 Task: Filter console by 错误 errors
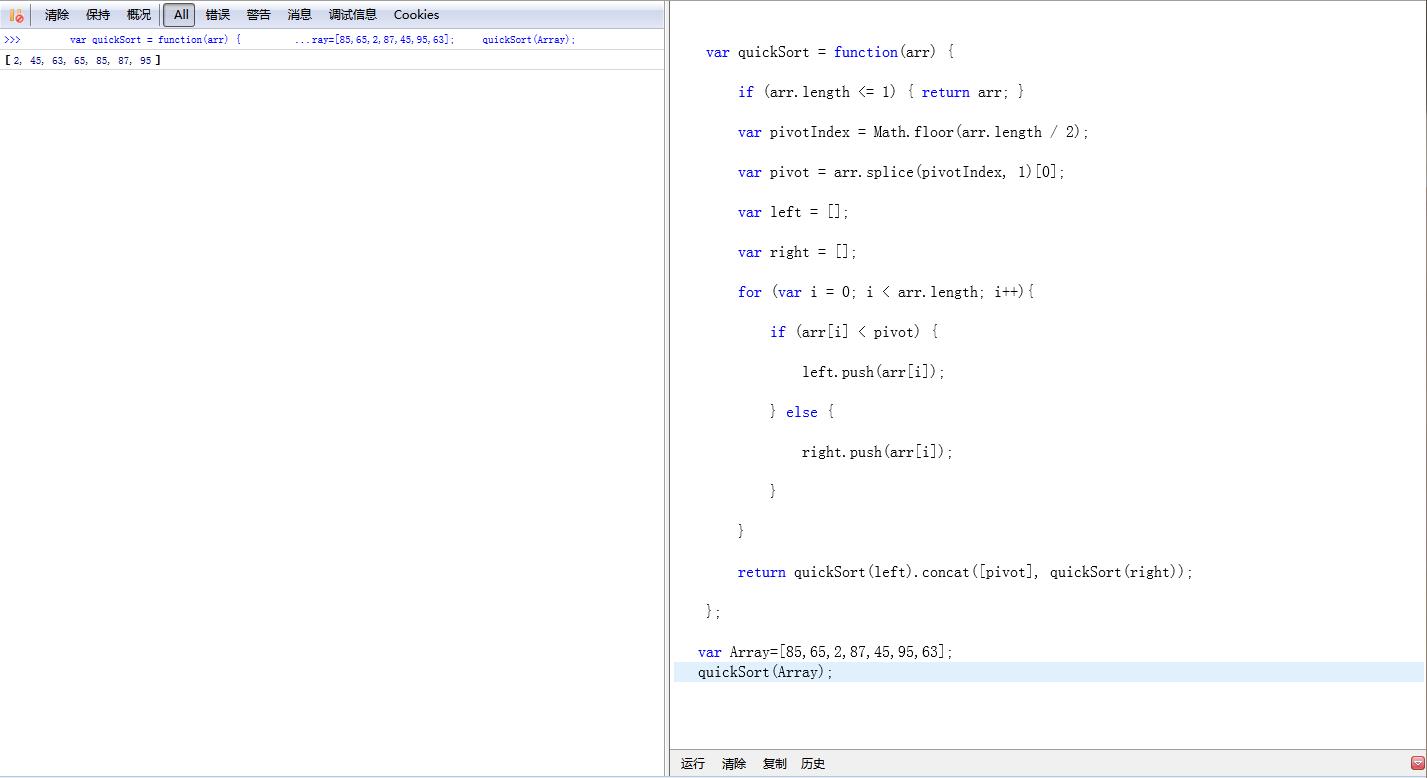217,15
